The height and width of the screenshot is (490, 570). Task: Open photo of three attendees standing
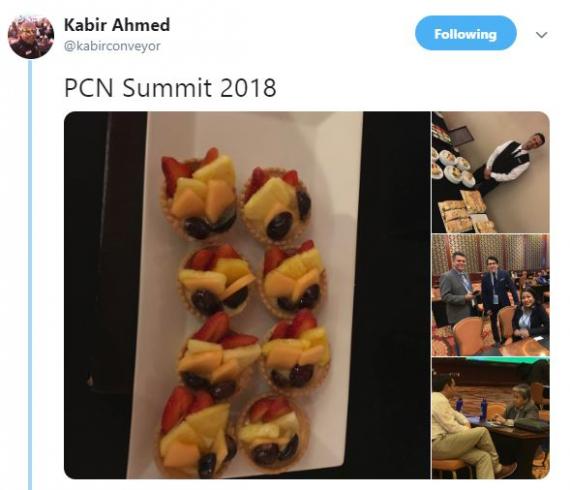[x=491, y=295]
